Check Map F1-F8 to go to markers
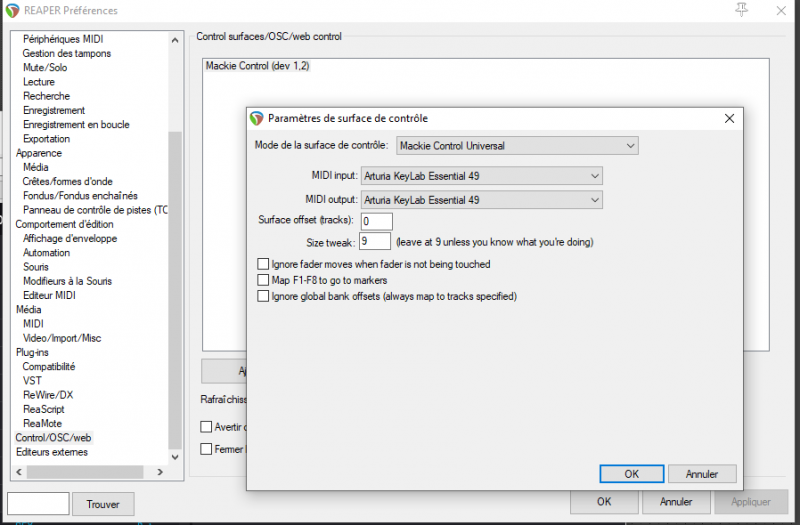800x525 pixels. [x=264, y=280]
